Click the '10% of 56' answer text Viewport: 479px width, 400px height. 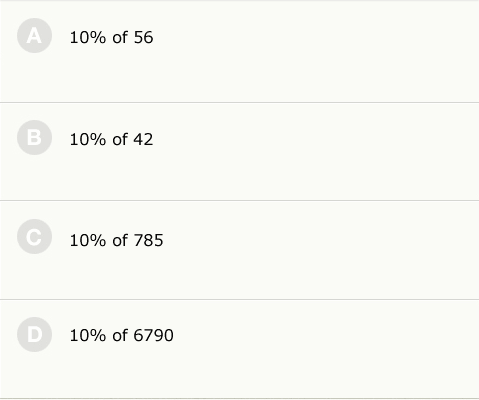pos(111,37)
